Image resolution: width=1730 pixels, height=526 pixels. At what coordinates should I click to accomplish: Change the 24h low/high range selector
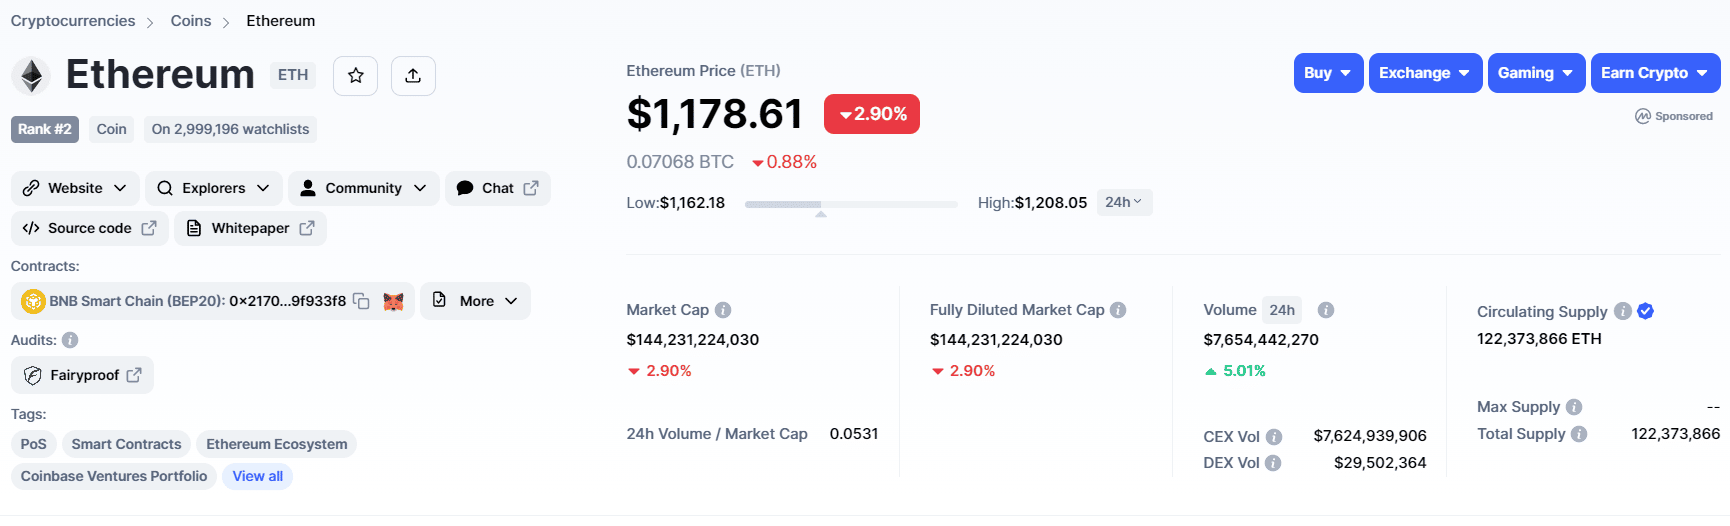point(1124,202)
